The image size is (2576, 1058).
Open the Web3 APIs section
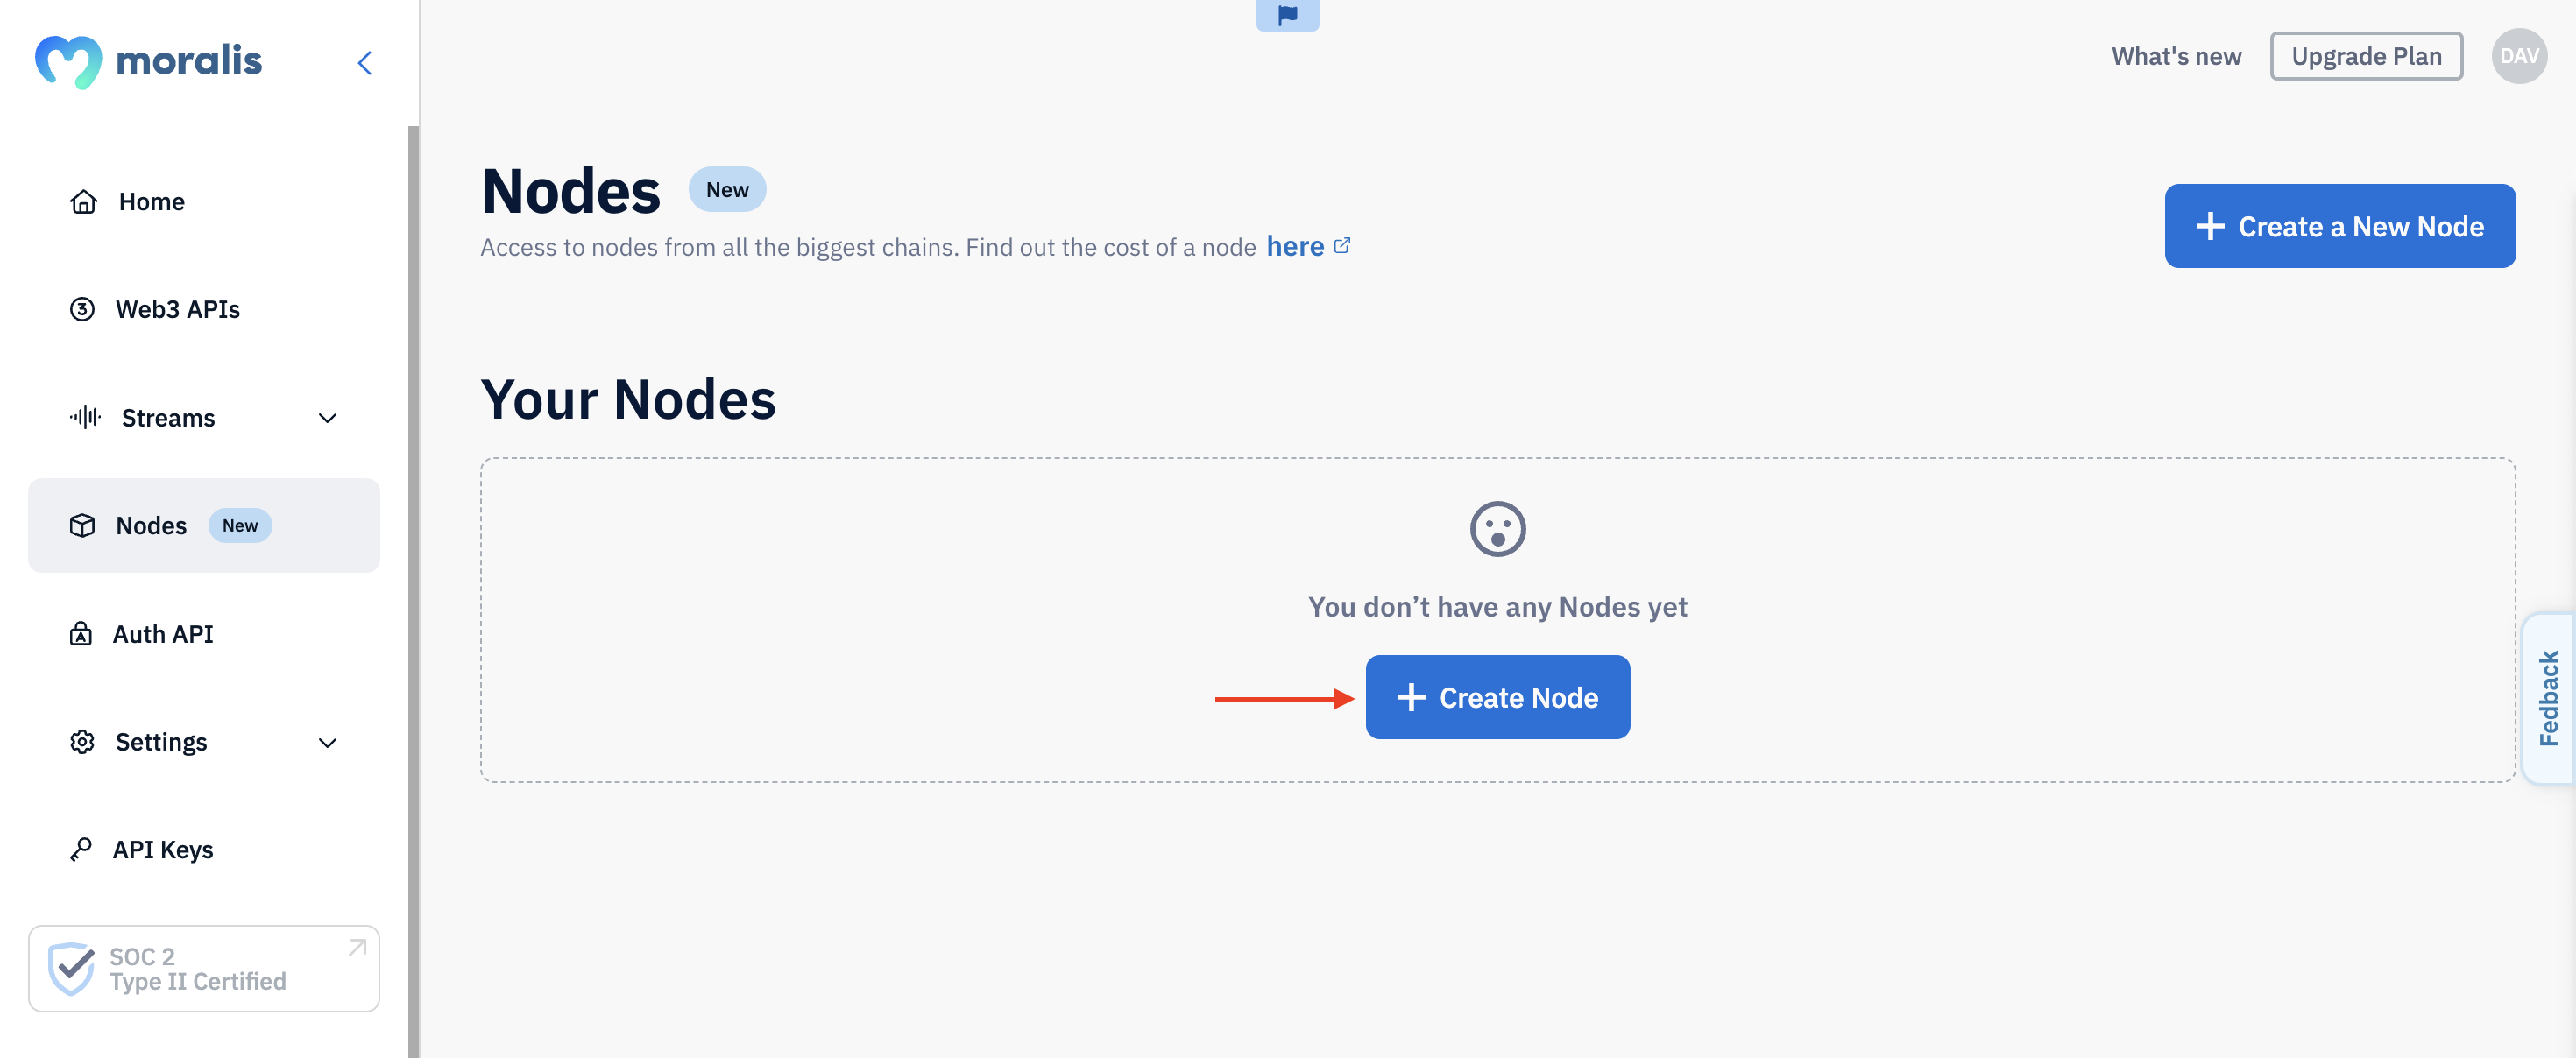coord(176,307)
